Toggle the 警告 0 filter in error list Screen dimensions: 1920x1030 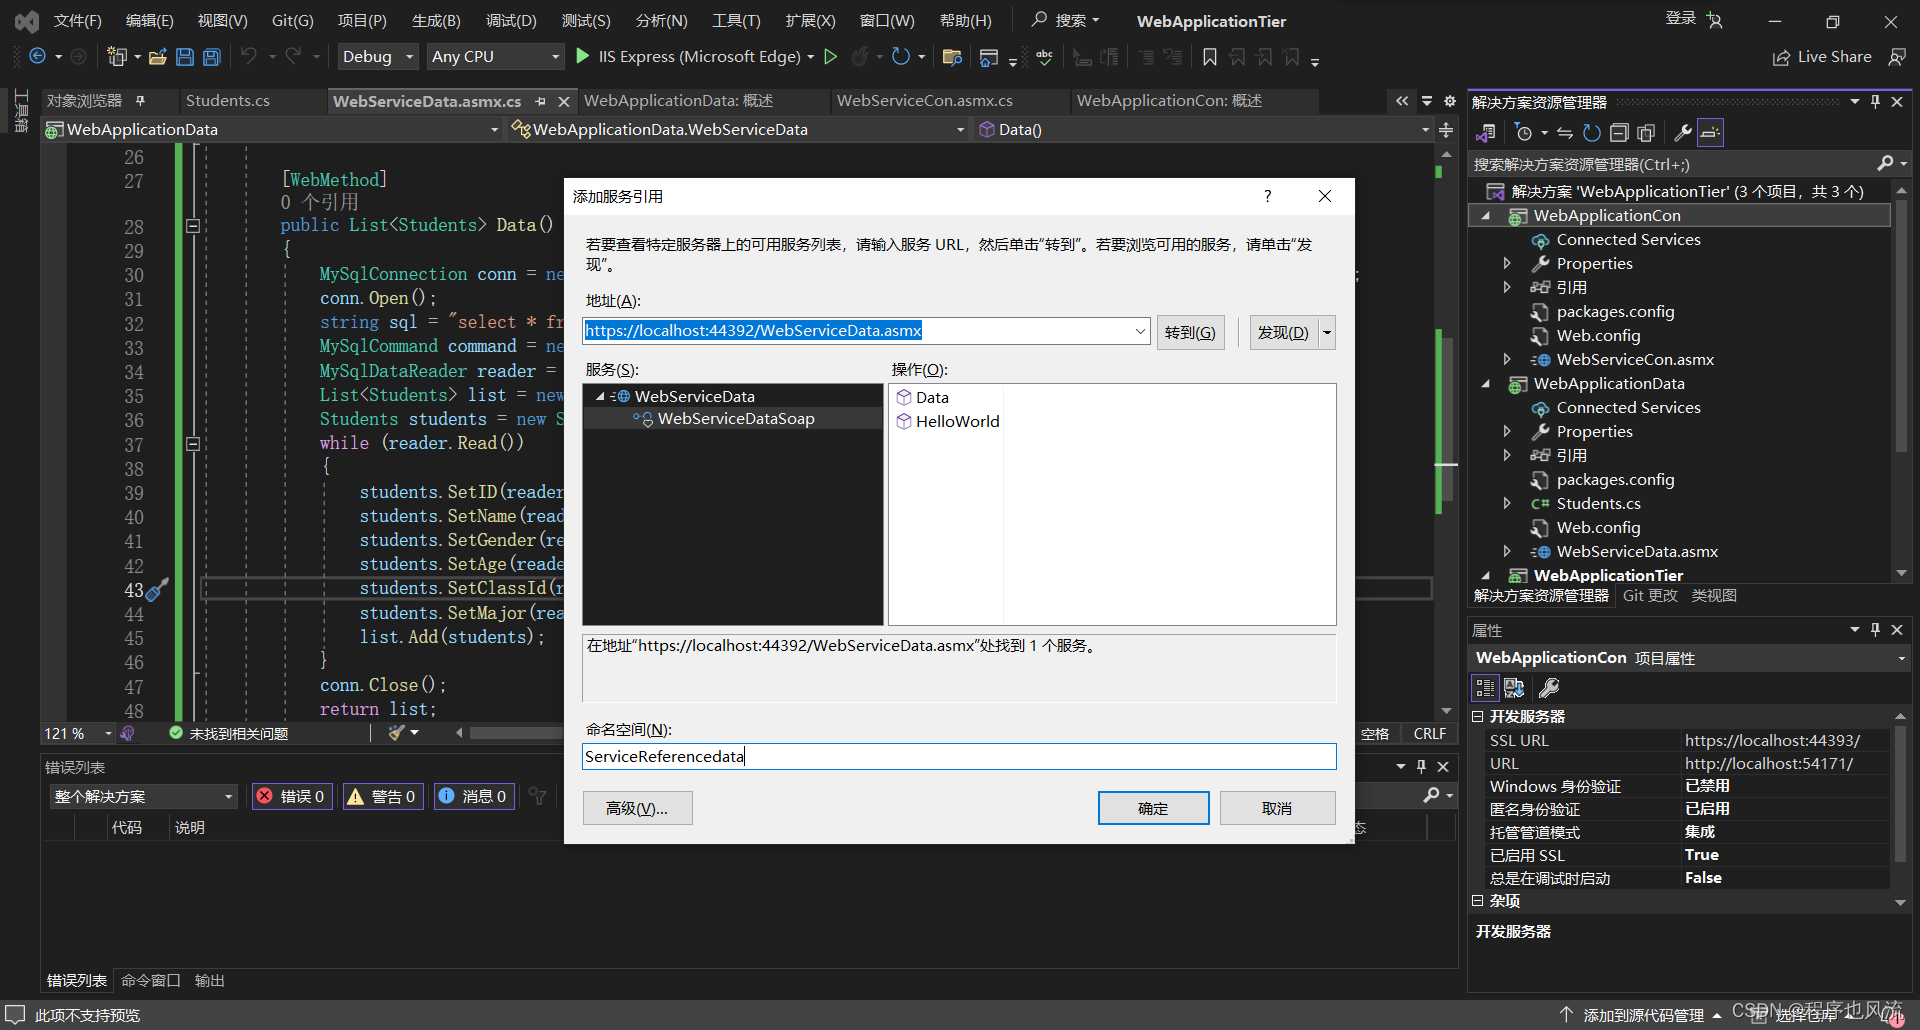(382, 796)
